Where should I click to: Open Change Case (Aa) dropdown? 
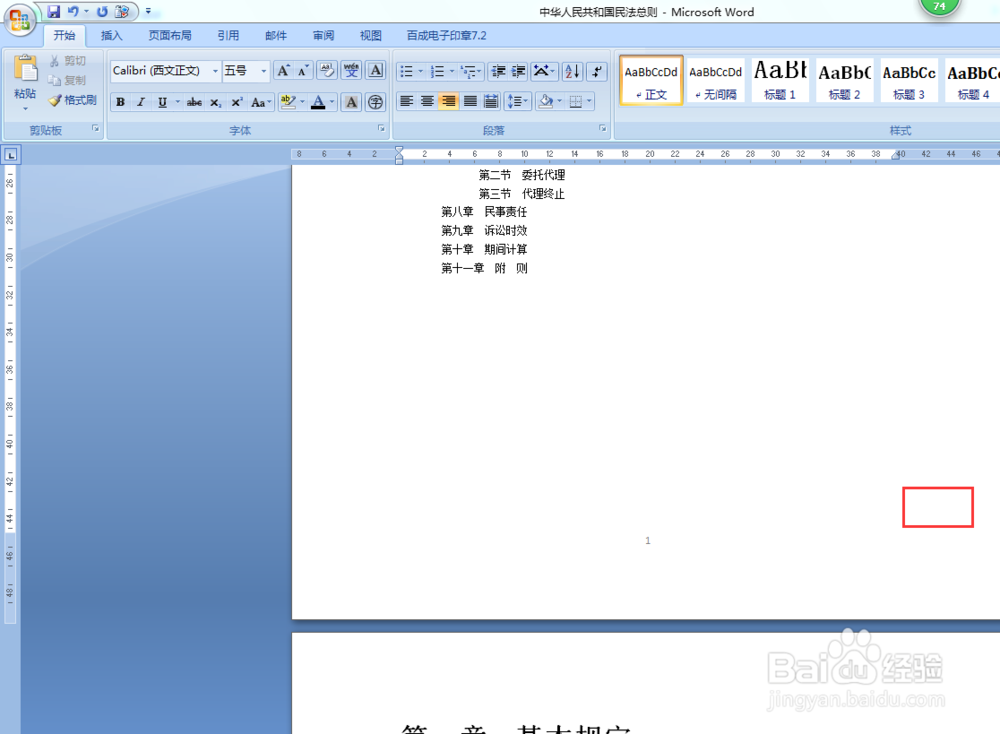point(261,102)
